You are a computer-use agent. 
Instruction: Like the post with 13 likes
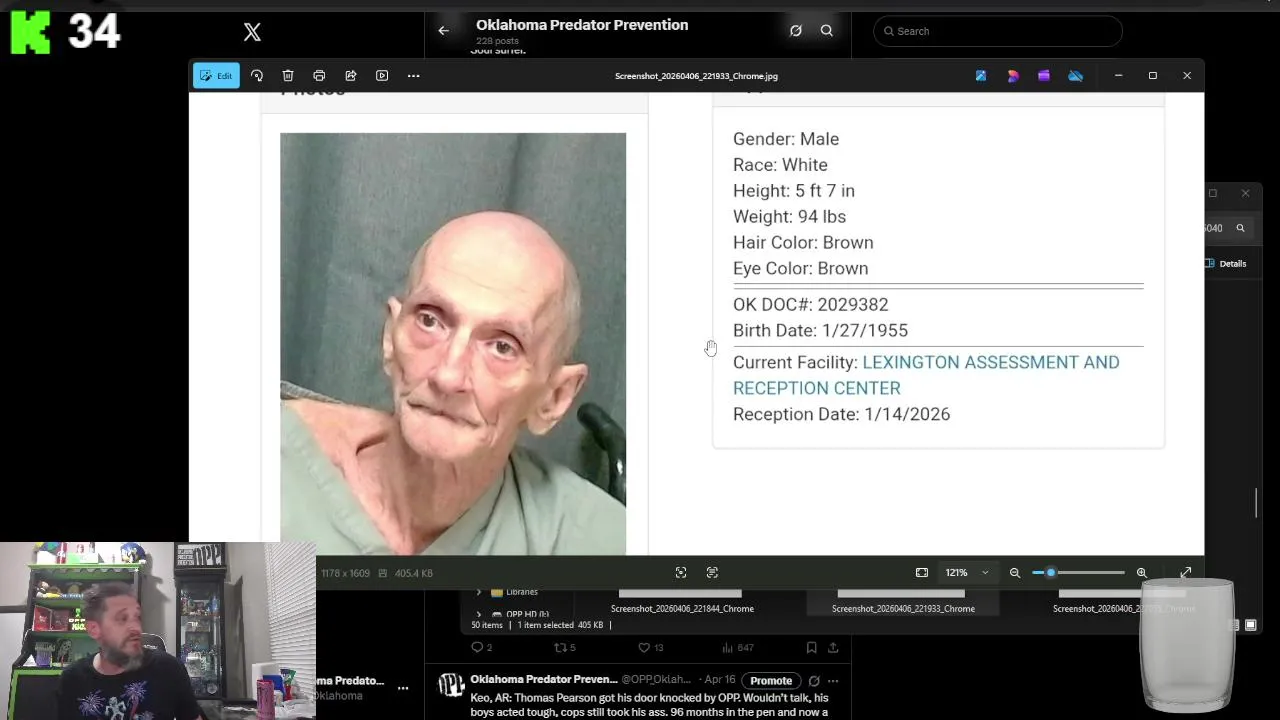650,648
